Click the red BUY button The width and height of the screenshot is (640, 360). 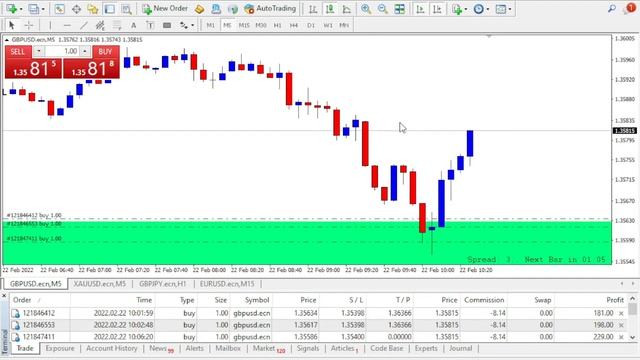click(x=105, y=51)
